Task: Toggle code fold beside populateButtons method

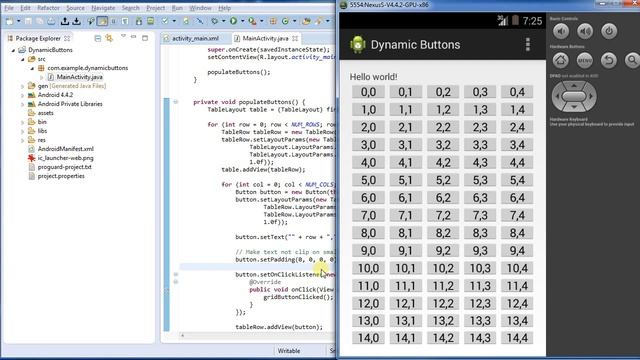Action: 176,102
